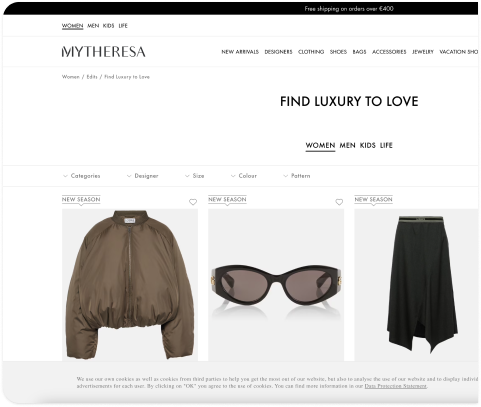Image resolution: width=481 pixels, height=407 pixels.
Task: Select MEN in the top utility bar
Action: pos(93,26)
